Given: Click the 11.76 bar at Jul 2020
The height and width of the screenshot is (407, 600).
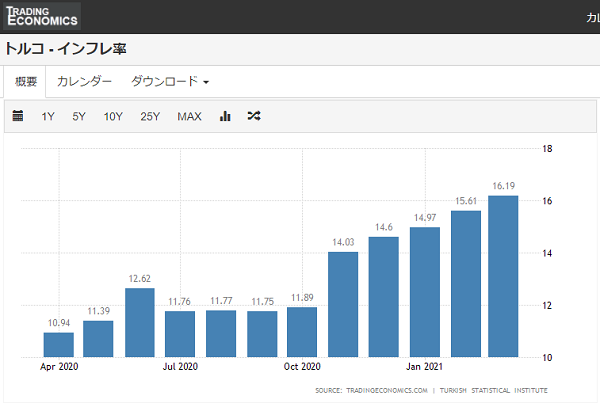Looking at the screenshot, I should [180, 334].
